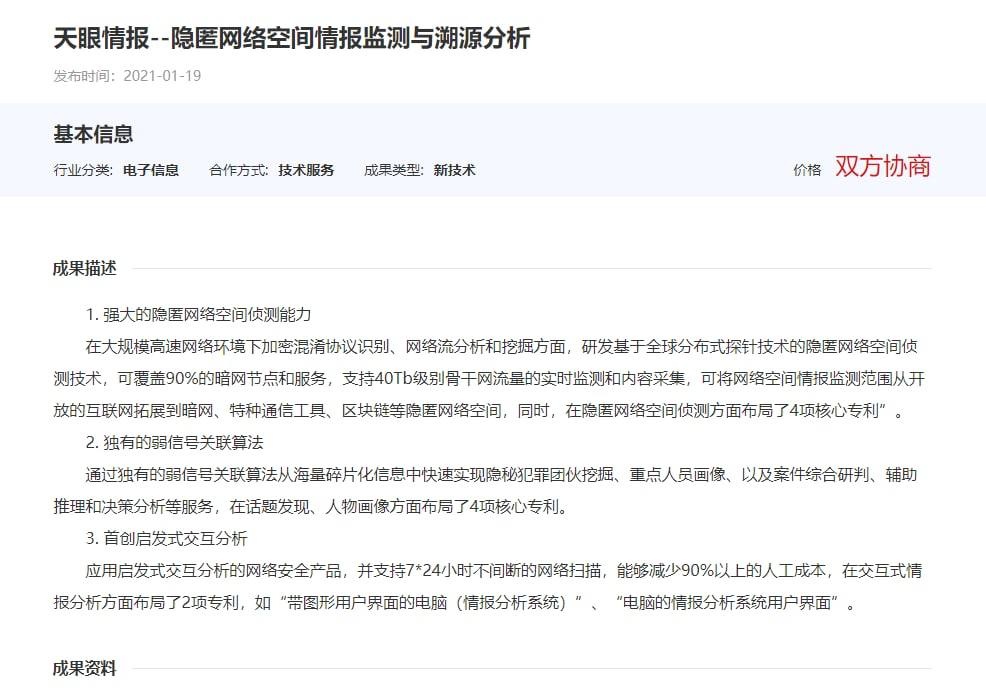Screen dimensions: 986x695
Task: Click the line starting 推理和决策分析等服务
Action: click(311, 507)
